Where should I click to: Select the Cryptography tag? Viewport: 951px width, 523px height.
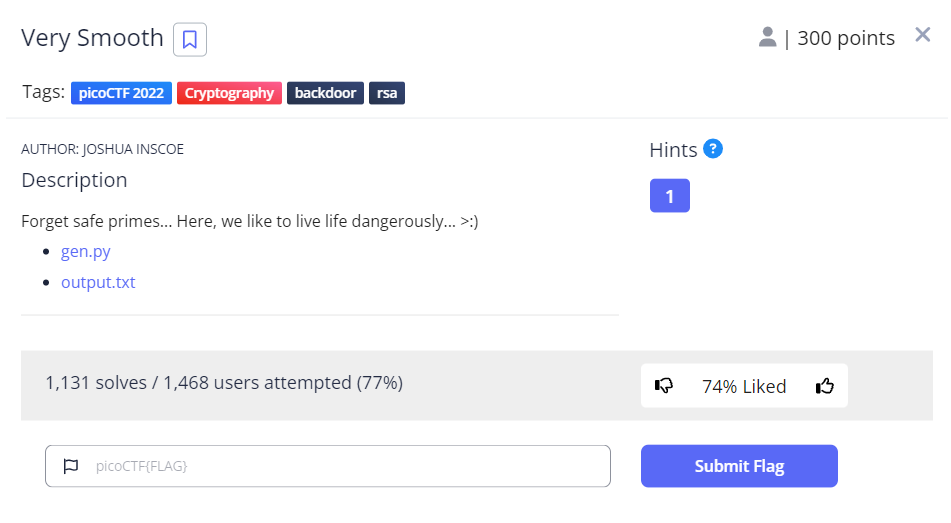[229, 93]
